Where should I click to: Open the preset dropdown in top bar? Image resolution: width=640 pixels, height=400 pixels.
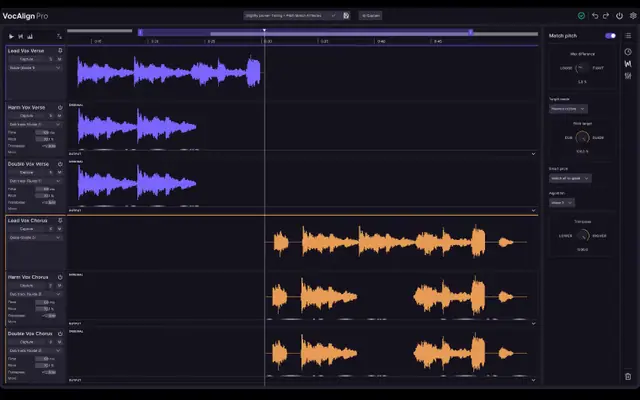(x=292, y=16)
